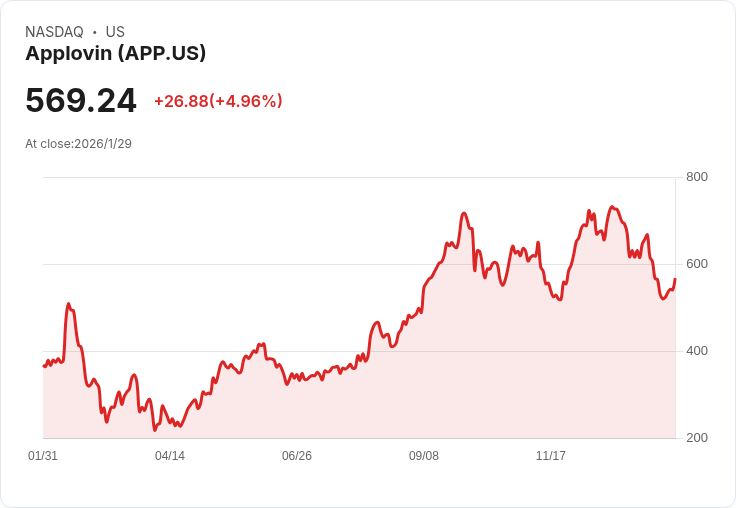Click the February price spike peak on chart
Screen dimensions: 736x508
(69, 304)
